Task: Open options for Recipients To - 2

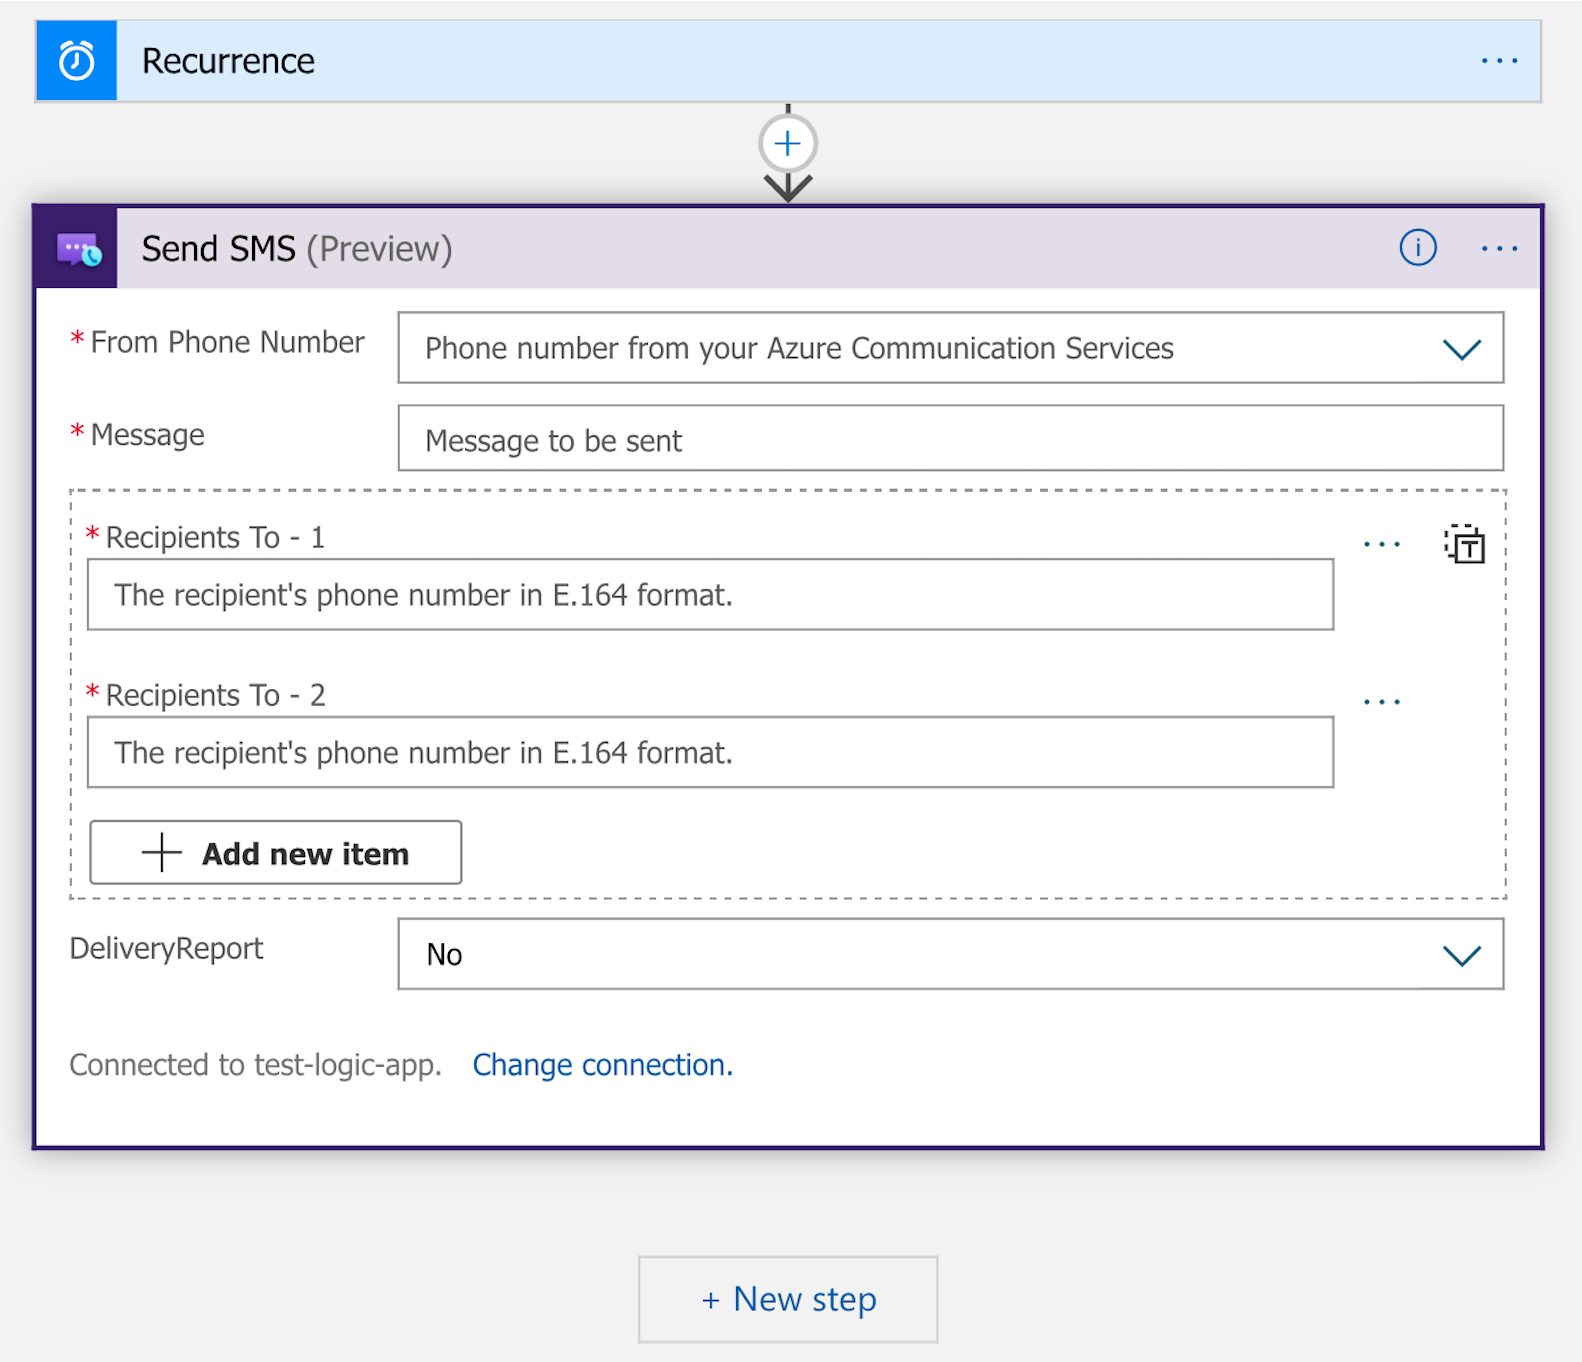Action: pyautogui.click(x=1382, y=702)
